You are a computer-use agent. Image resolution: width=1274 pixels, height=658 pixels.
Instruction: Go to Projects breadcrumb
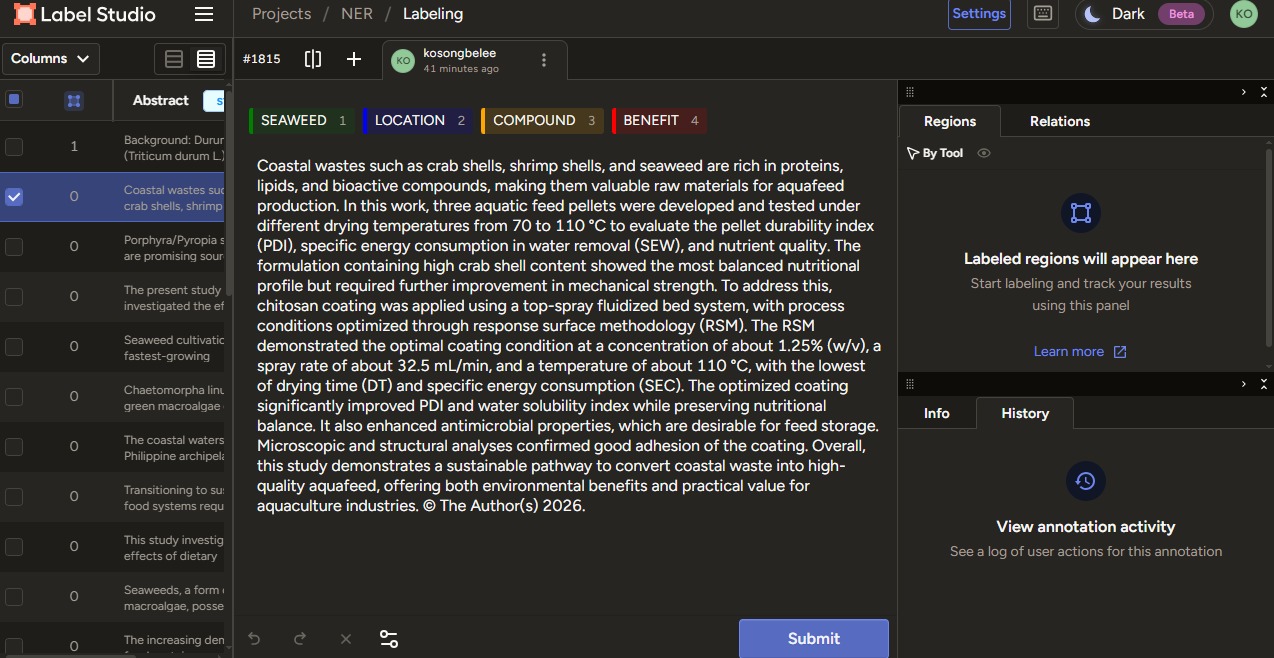[x=281, y=14]
